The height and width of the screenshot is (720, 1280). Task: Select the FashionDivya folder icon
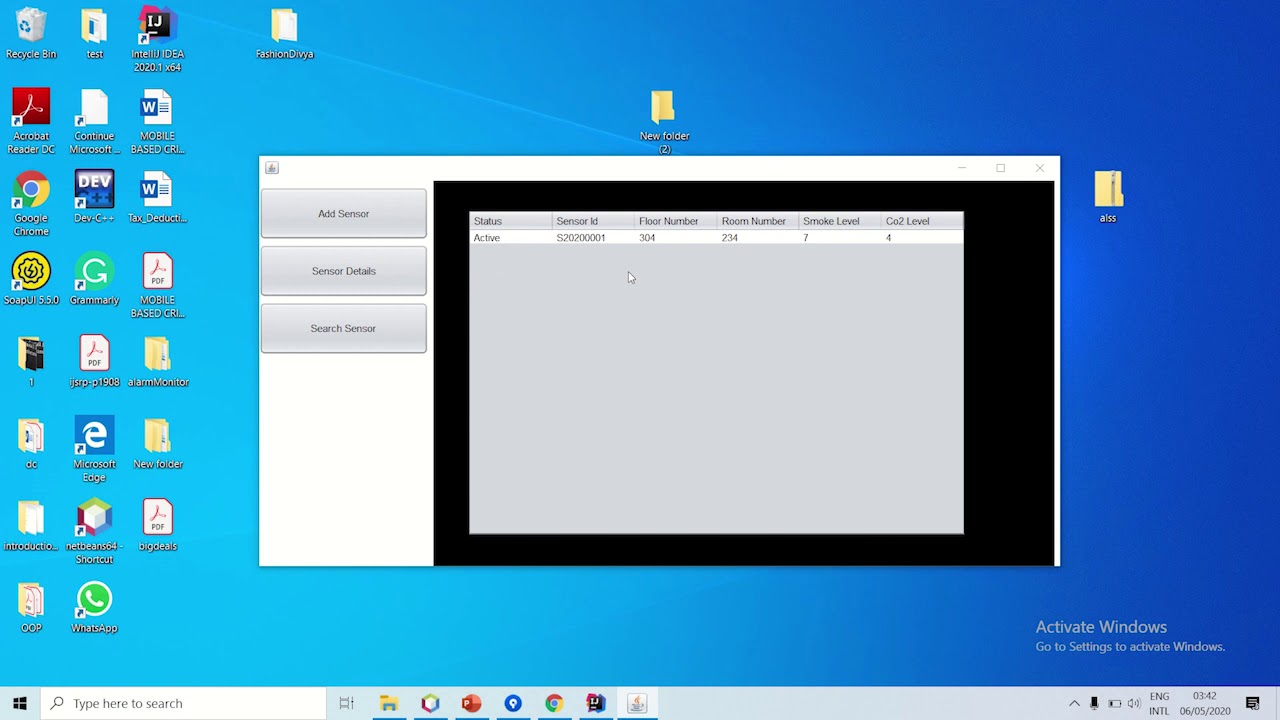click(284, 34)
